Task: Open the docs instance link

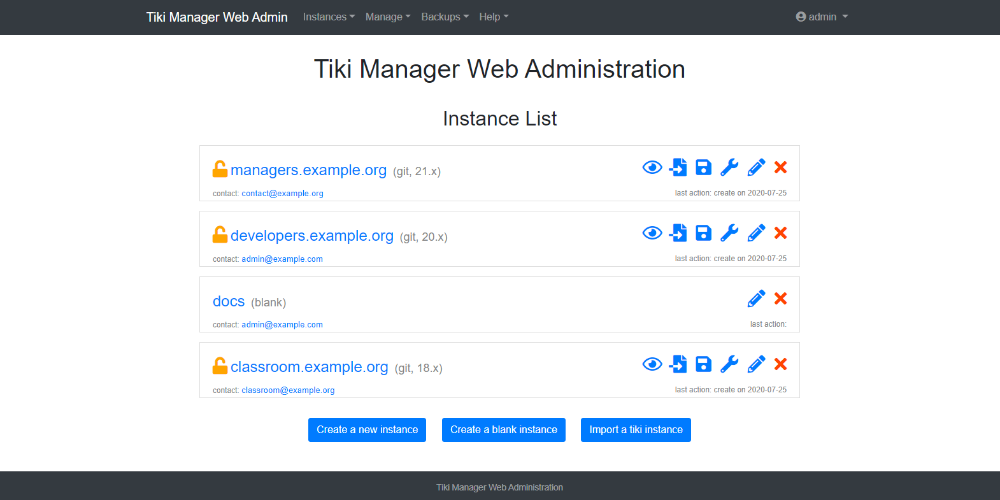Action: click(x=228, y=301)
